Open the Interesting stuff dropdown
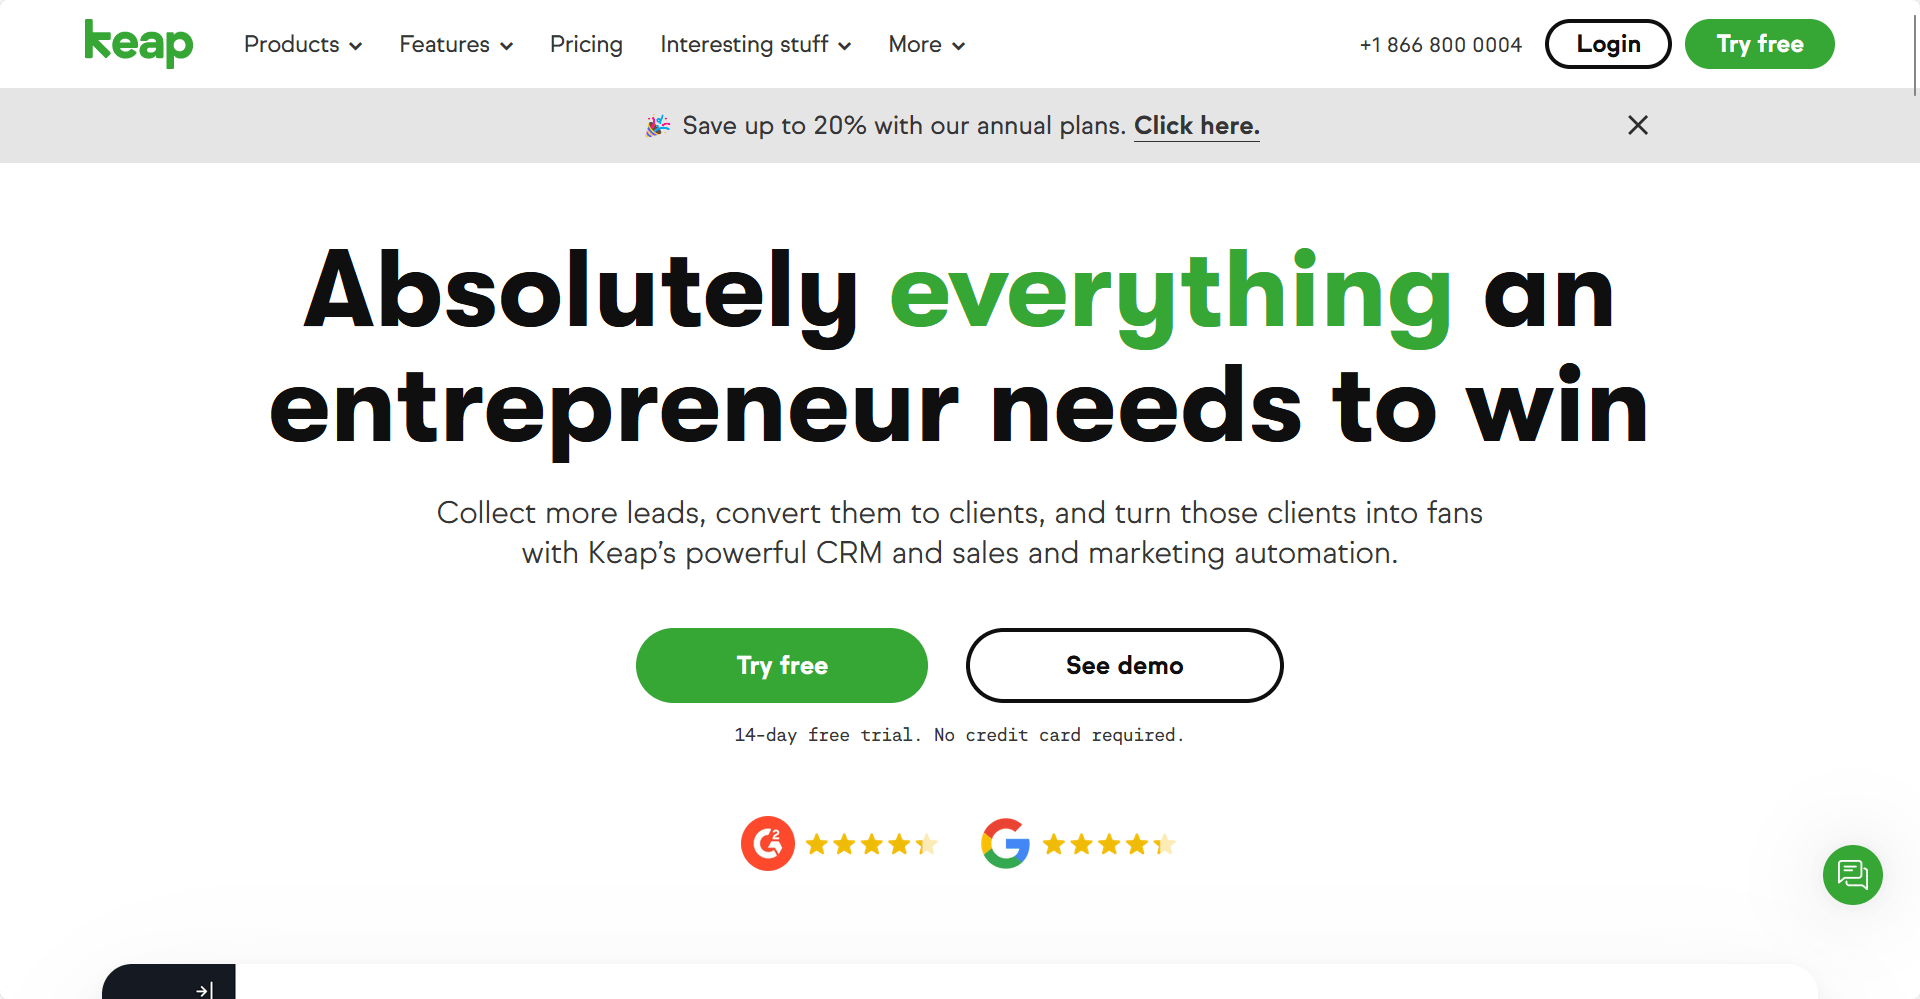 click(x=756, y=44)
